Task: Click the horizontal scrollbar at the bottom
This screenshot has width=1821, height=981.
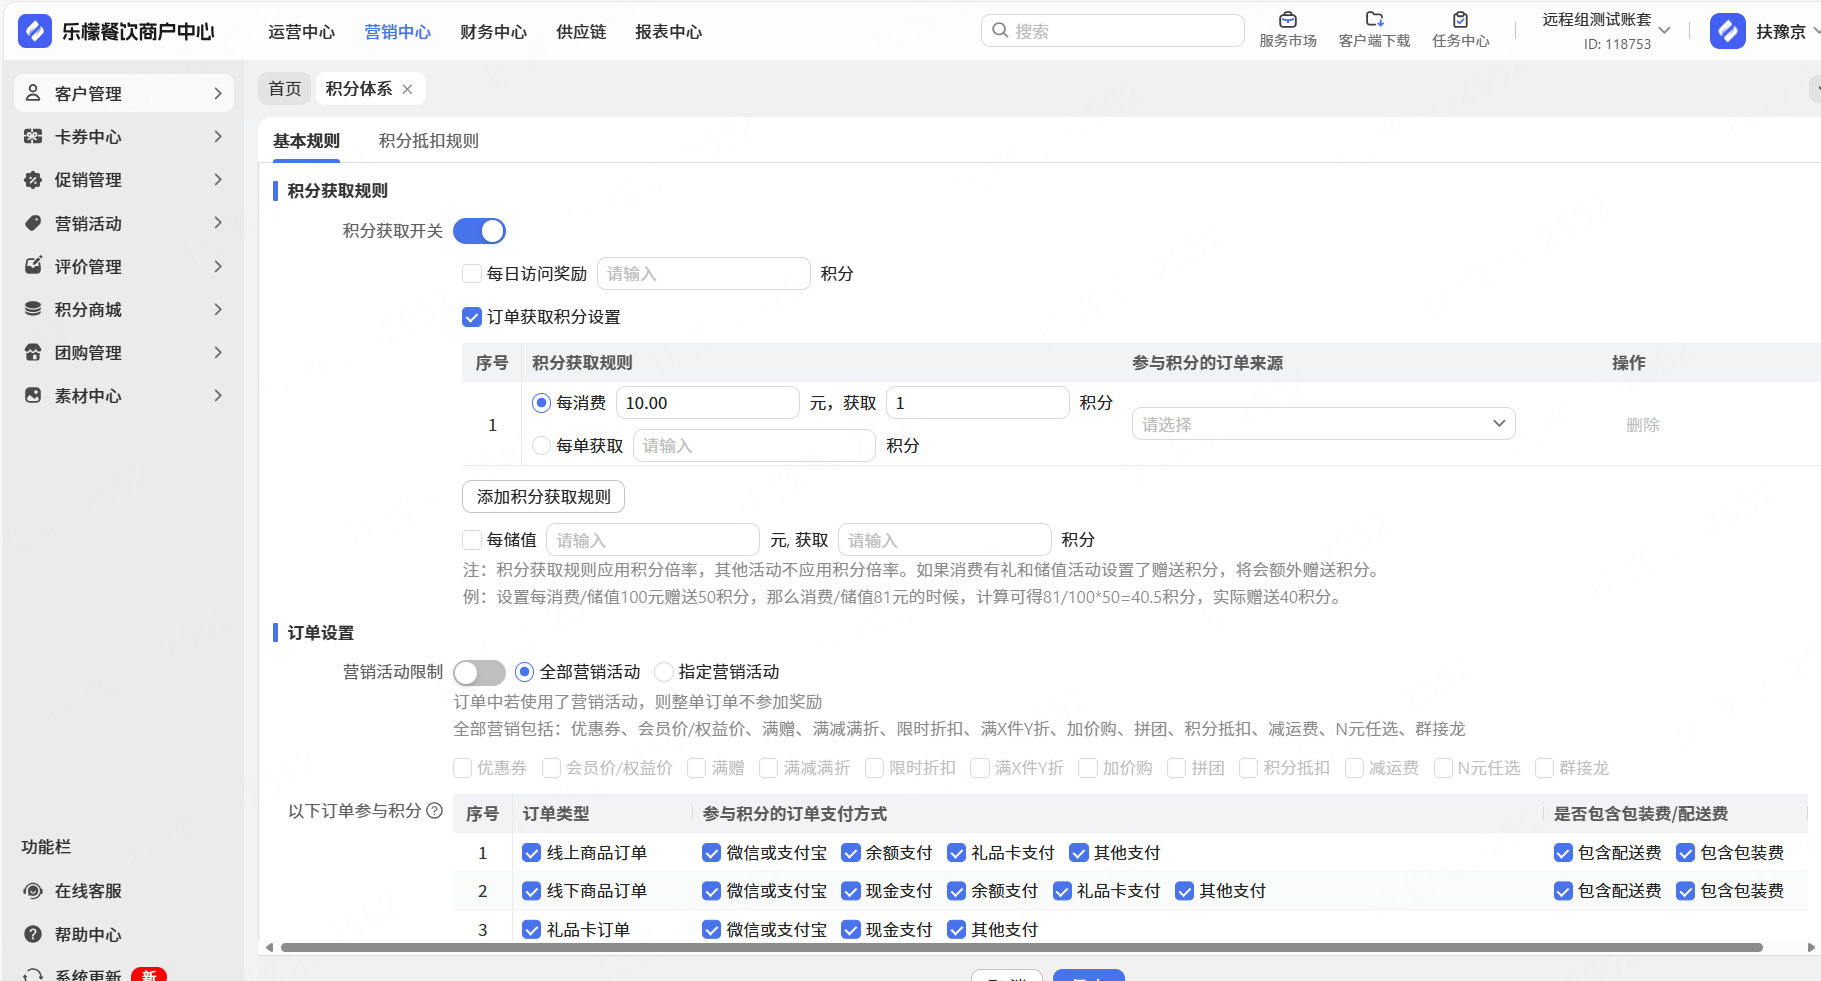Action: click(x=1020, y=947)
